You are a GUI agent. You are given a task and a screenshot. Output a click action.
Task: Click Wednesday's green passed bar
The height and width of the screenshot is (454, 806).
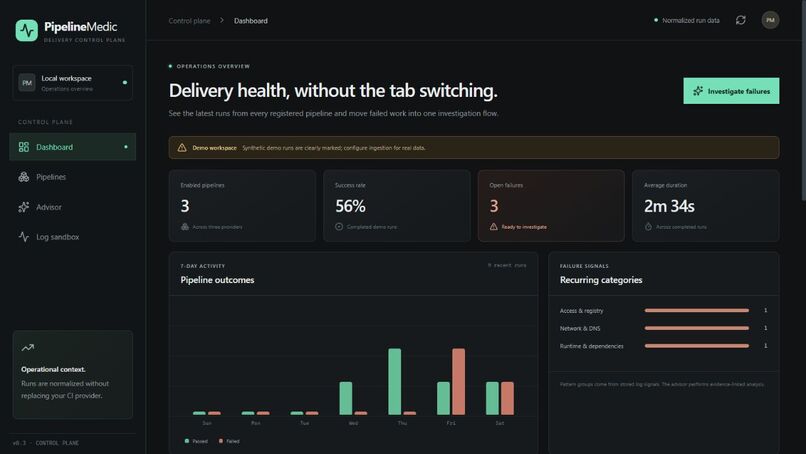(x=346, y=398)
